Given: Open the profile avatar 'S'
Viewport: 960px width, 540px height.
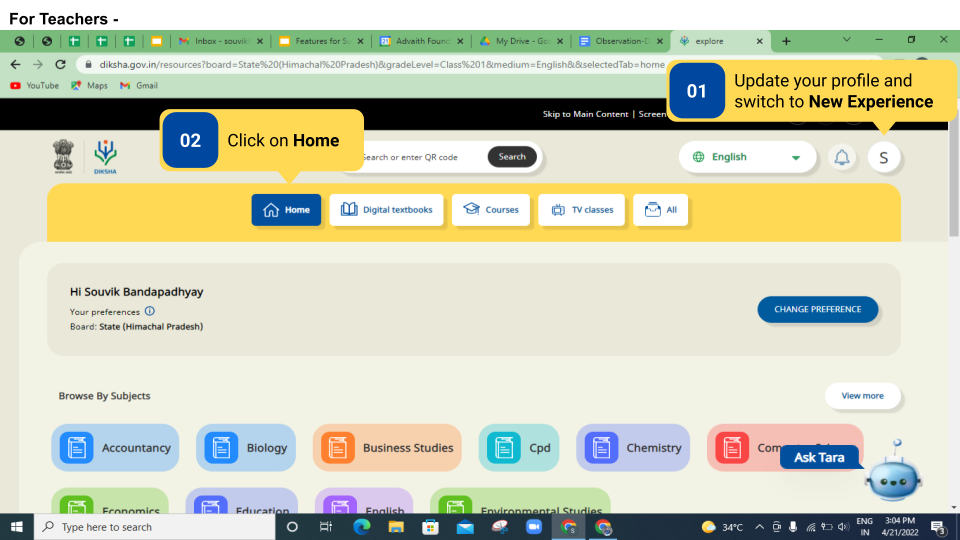Looking at the screenshot, I should [x=884, y=157].
